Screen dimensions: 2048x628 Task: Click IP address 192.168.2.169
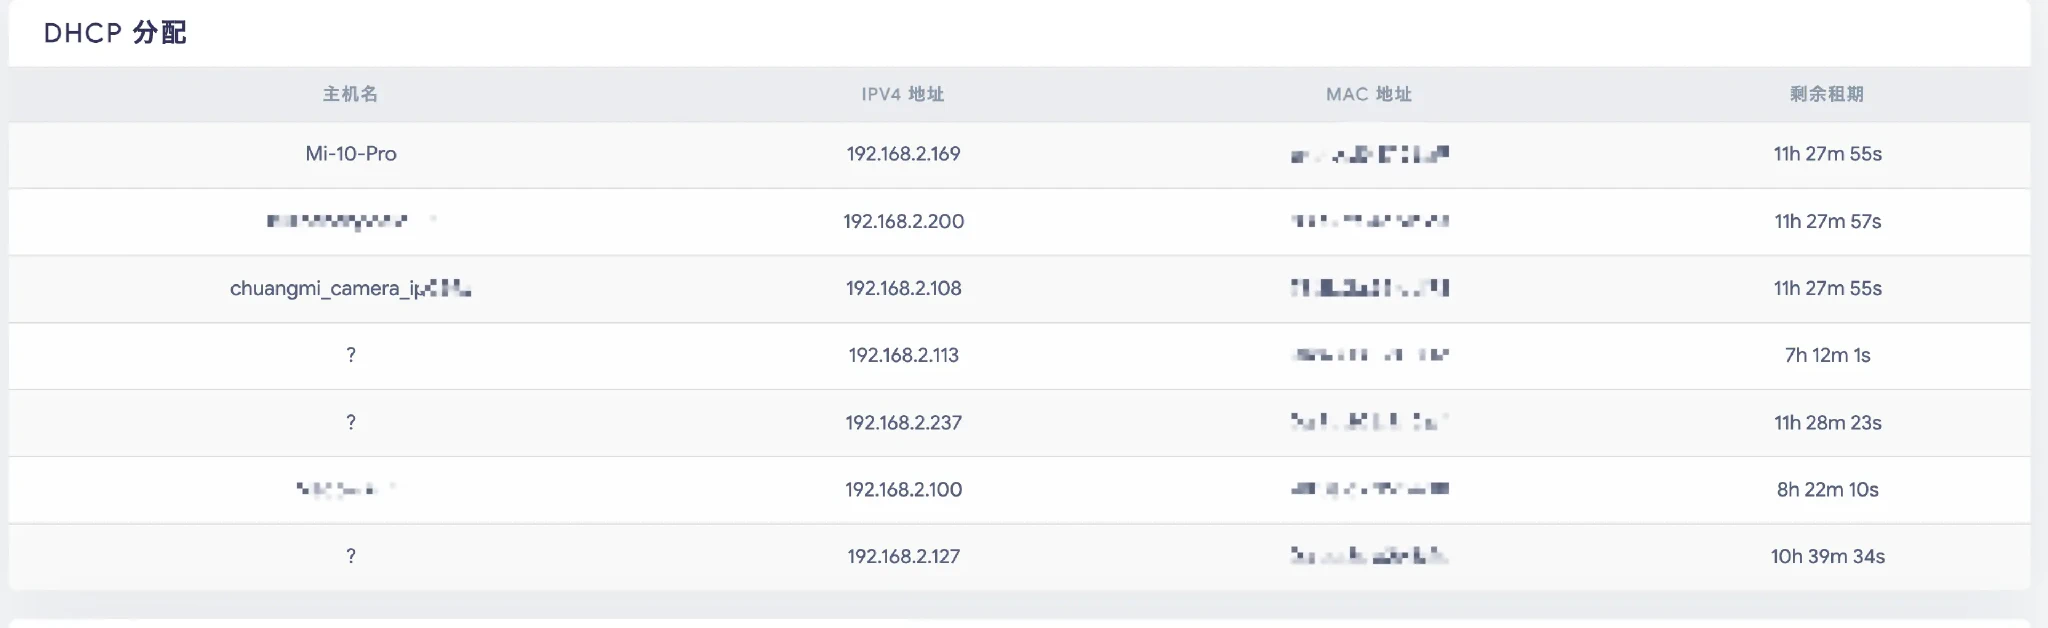point(903,154)
